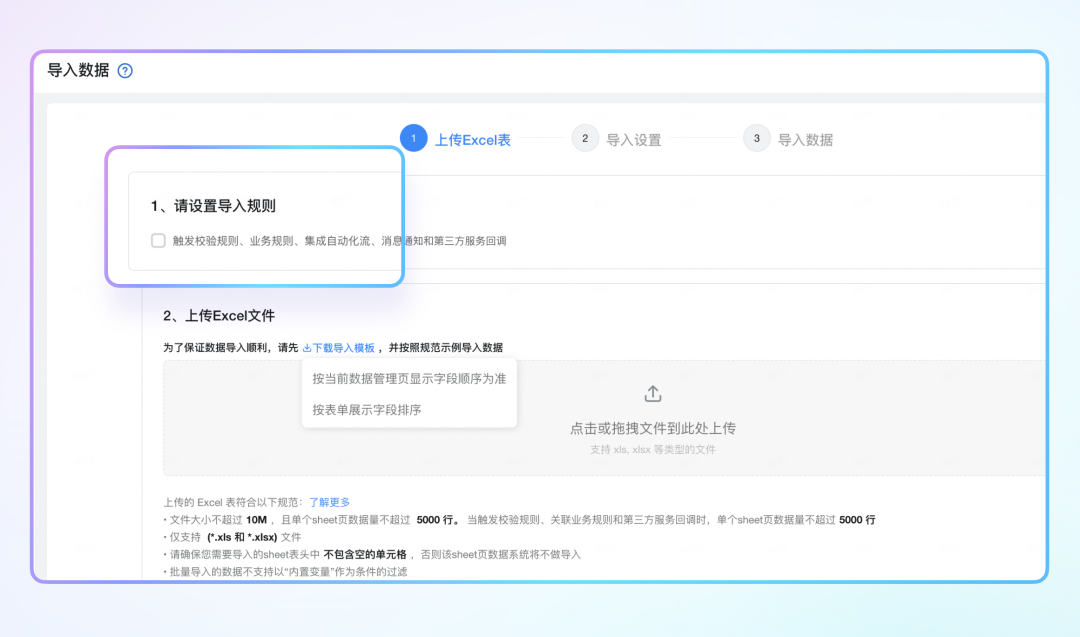1080x637 pixels.
Task: Open the 了解更多 link
Action: coord(329,502)
